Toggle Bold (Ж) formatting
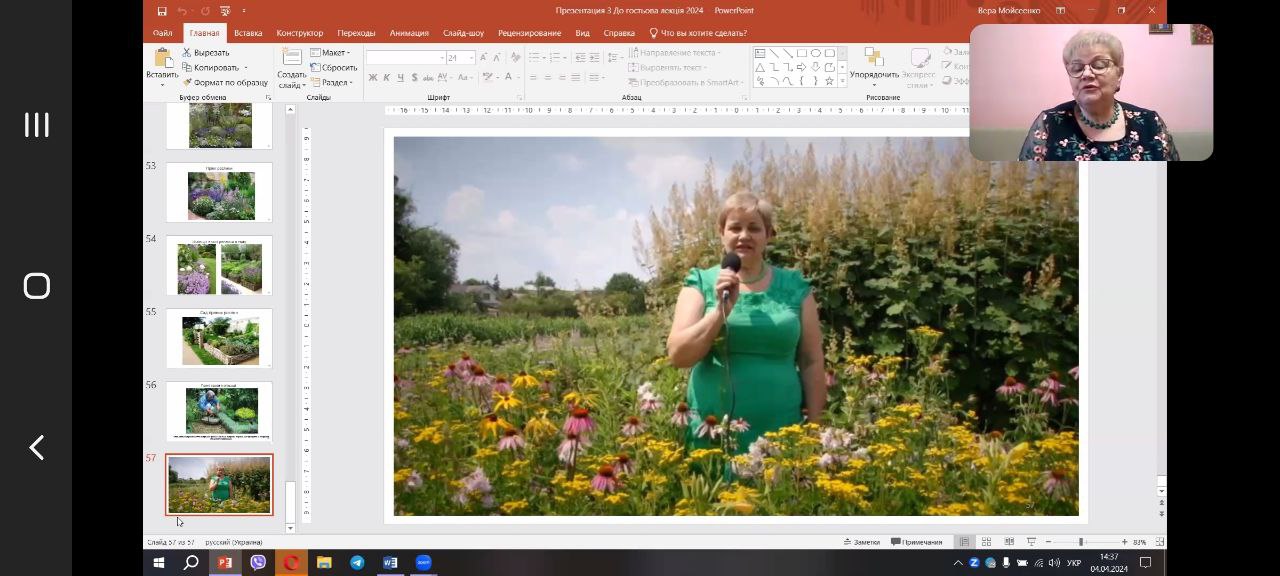This screenshot has height=576, width=1280. pos(373,77)
